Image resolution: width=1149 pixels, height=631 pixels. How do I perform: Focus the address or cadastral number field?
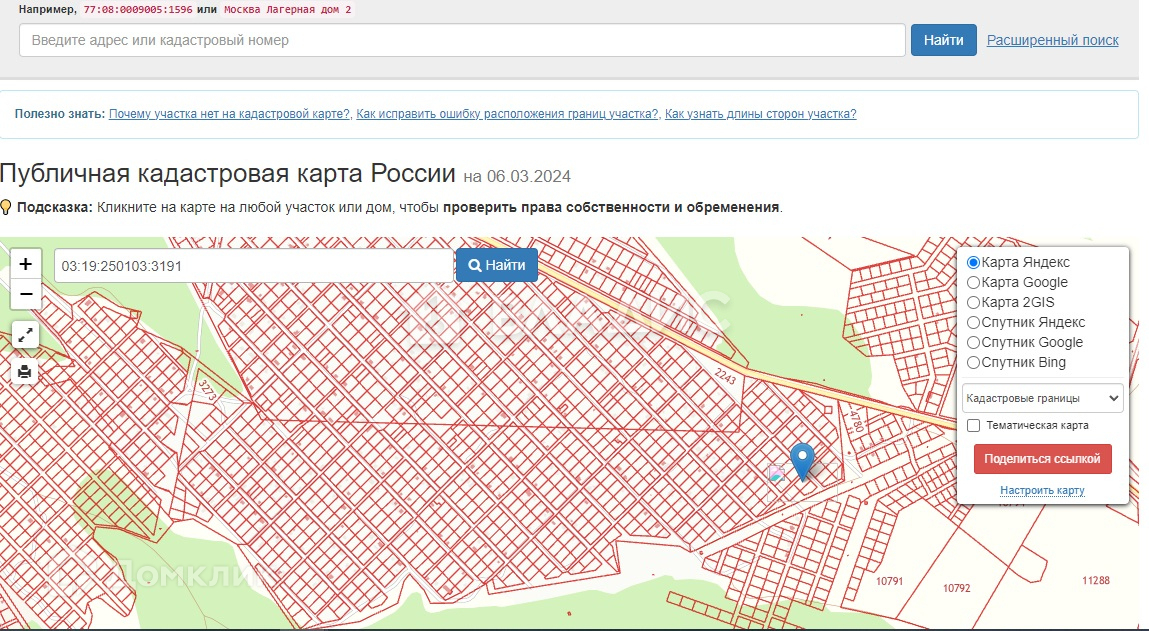pos(462,40)
